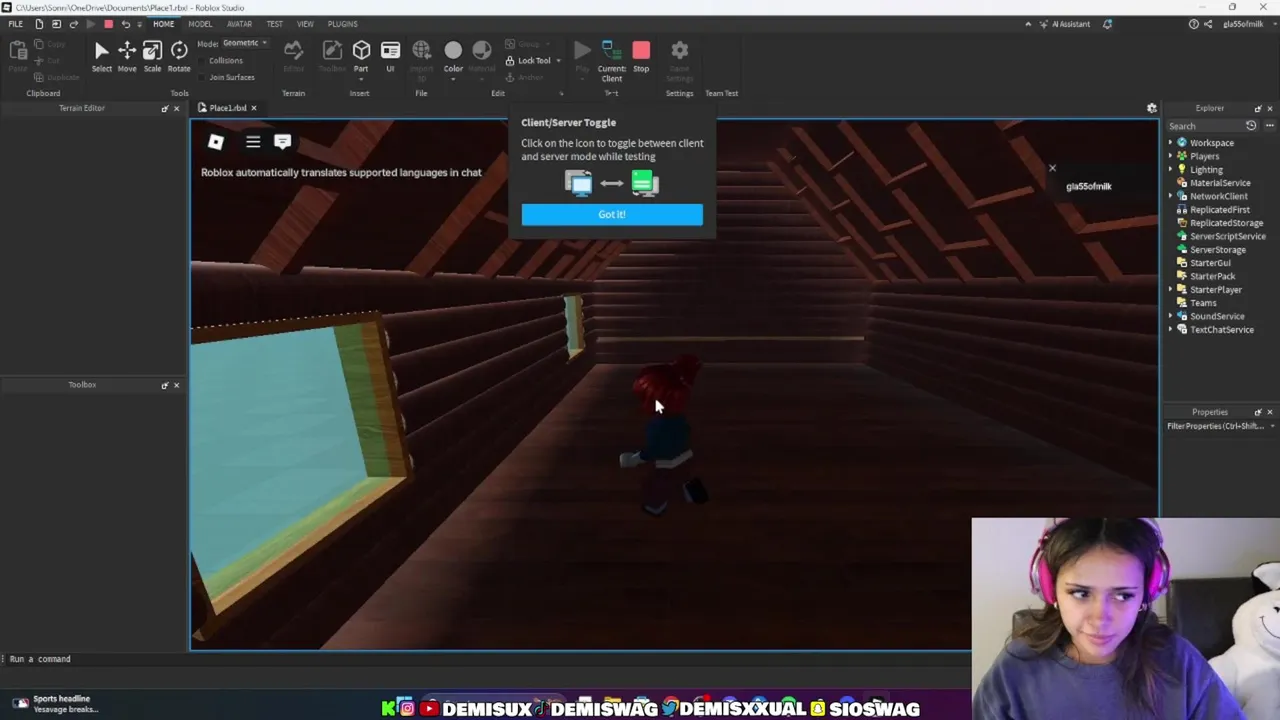Screen dimensions: 1280x720
Task: Close the Place1.rbxl tab
Action: (x=254, y=108)
